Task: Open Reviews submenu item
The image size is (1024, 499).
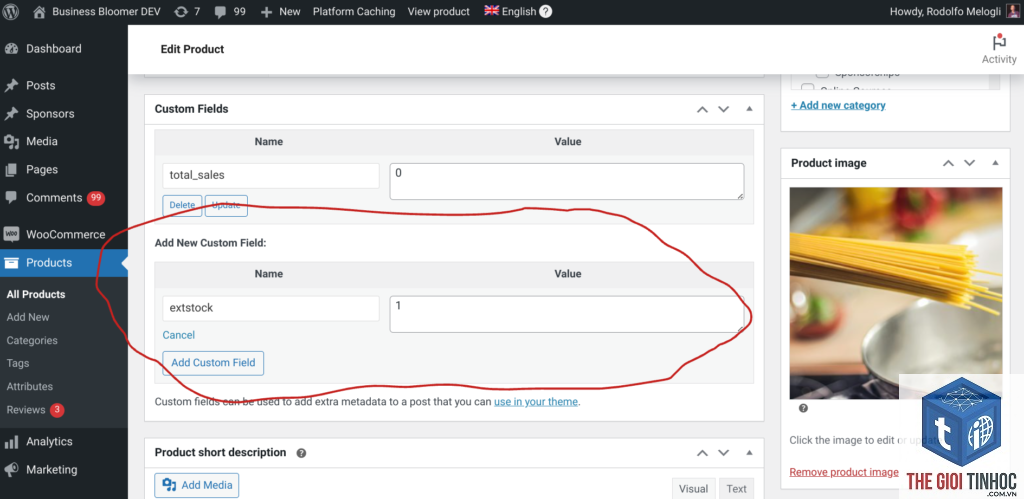Action: 26,410
